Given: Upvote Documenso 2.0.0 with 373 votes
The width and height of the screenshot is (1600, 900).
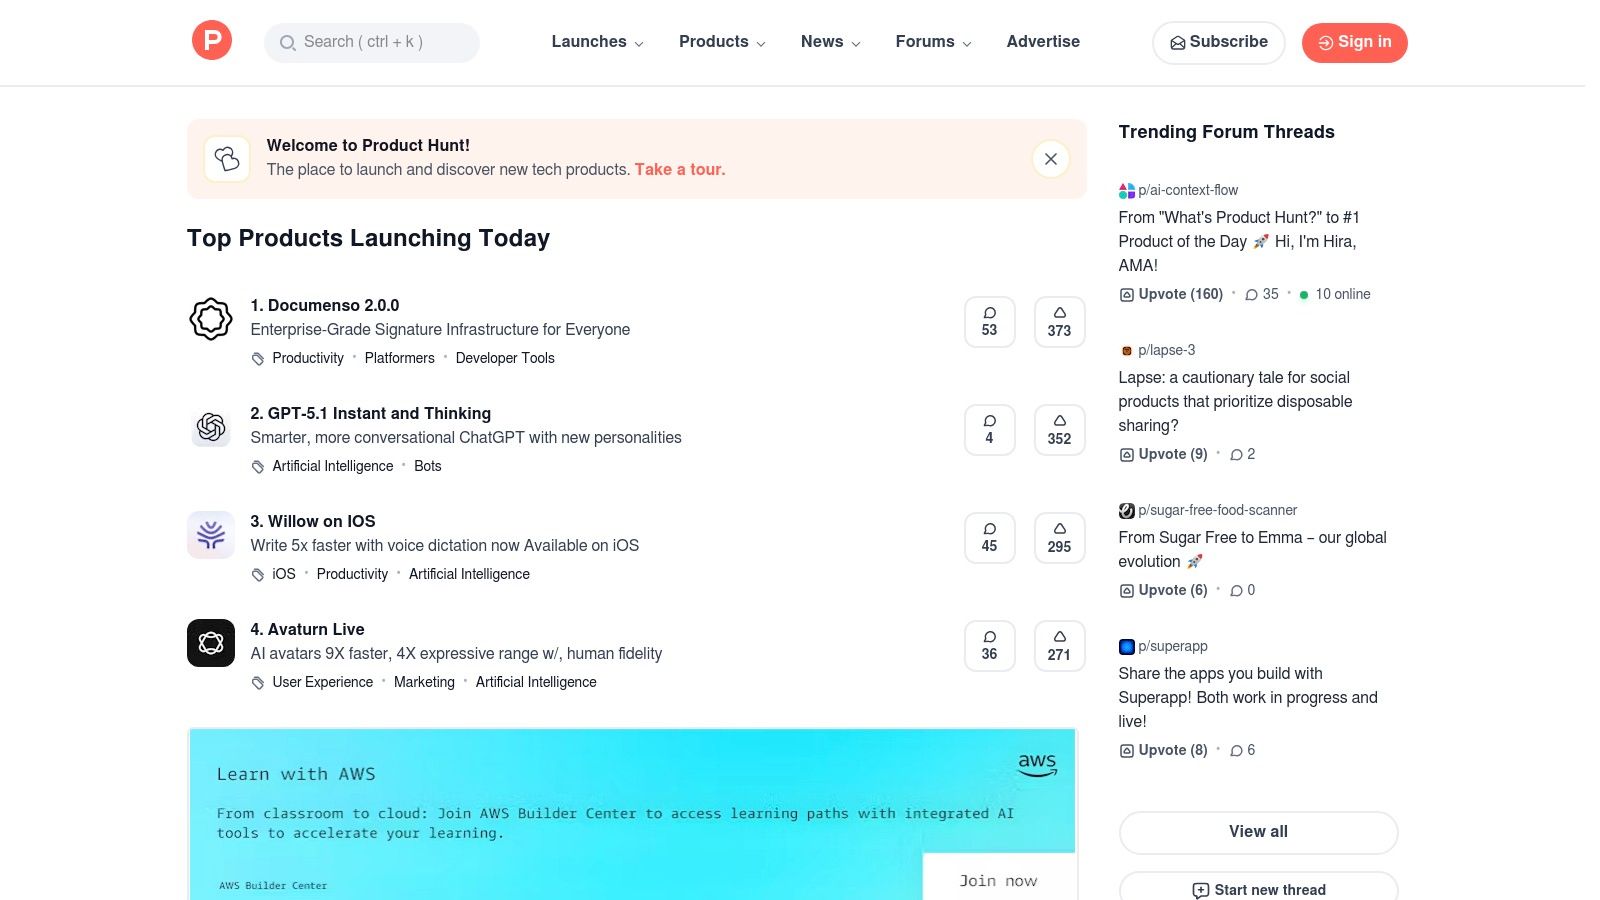Looking at the screenshot, I should 1059,322.
